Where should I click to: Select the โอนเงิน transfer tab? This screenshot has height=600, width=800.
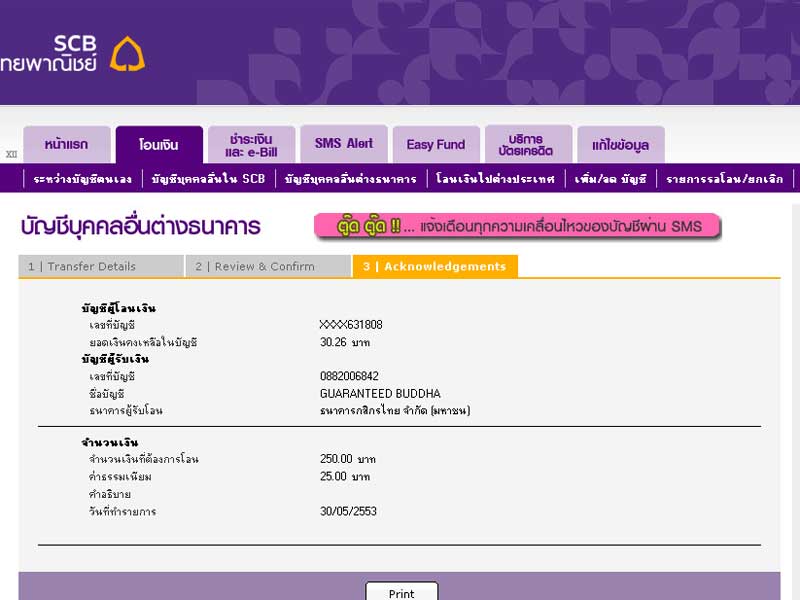point(159,145)
